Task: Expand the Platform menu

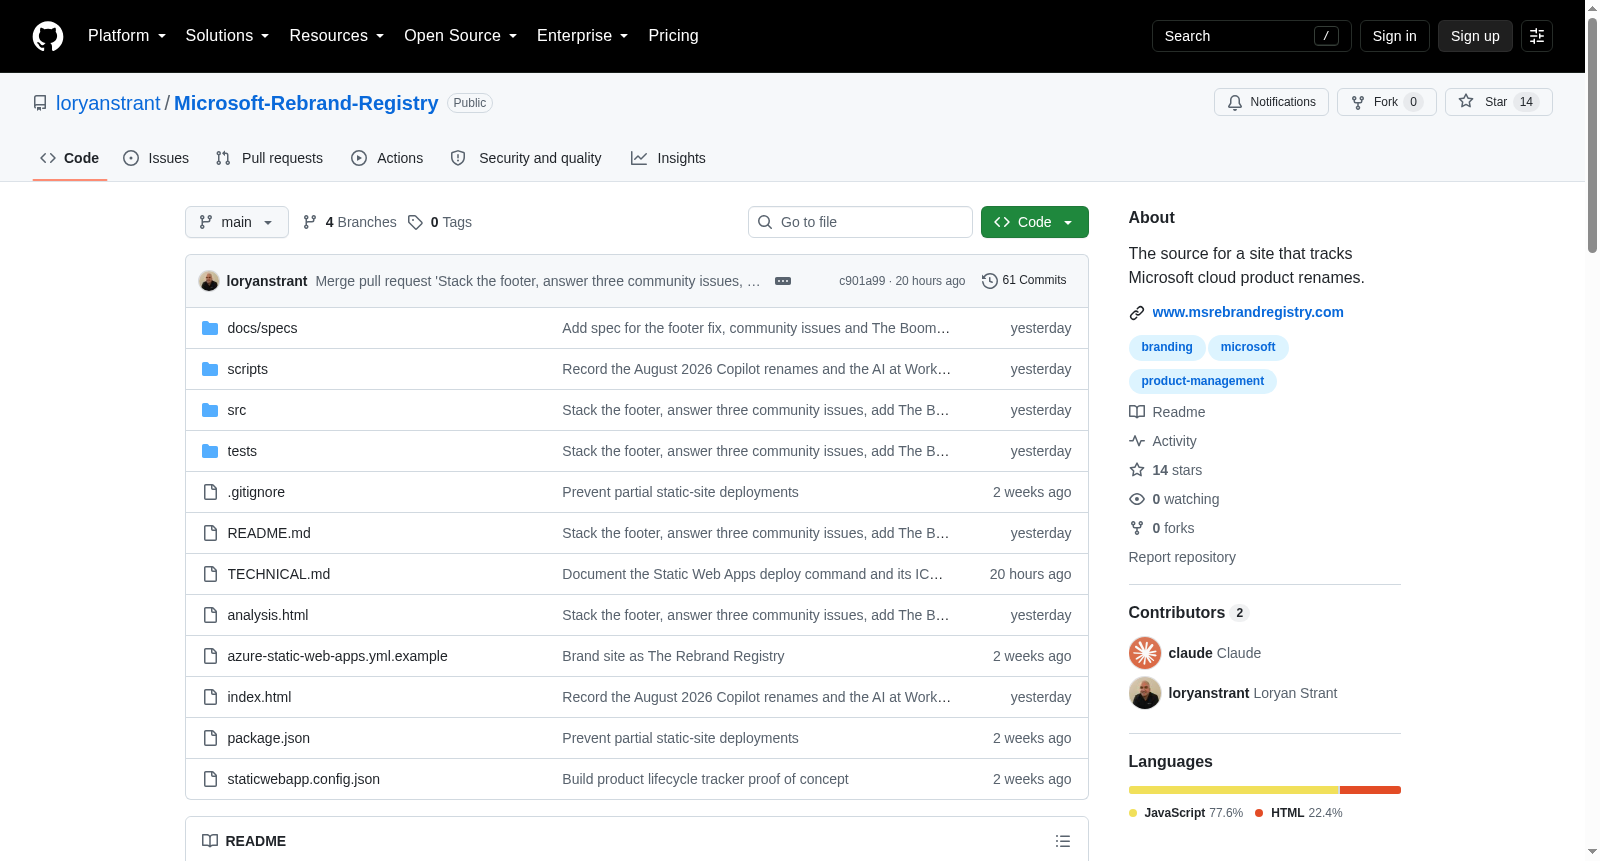Action: click(127, 36)
